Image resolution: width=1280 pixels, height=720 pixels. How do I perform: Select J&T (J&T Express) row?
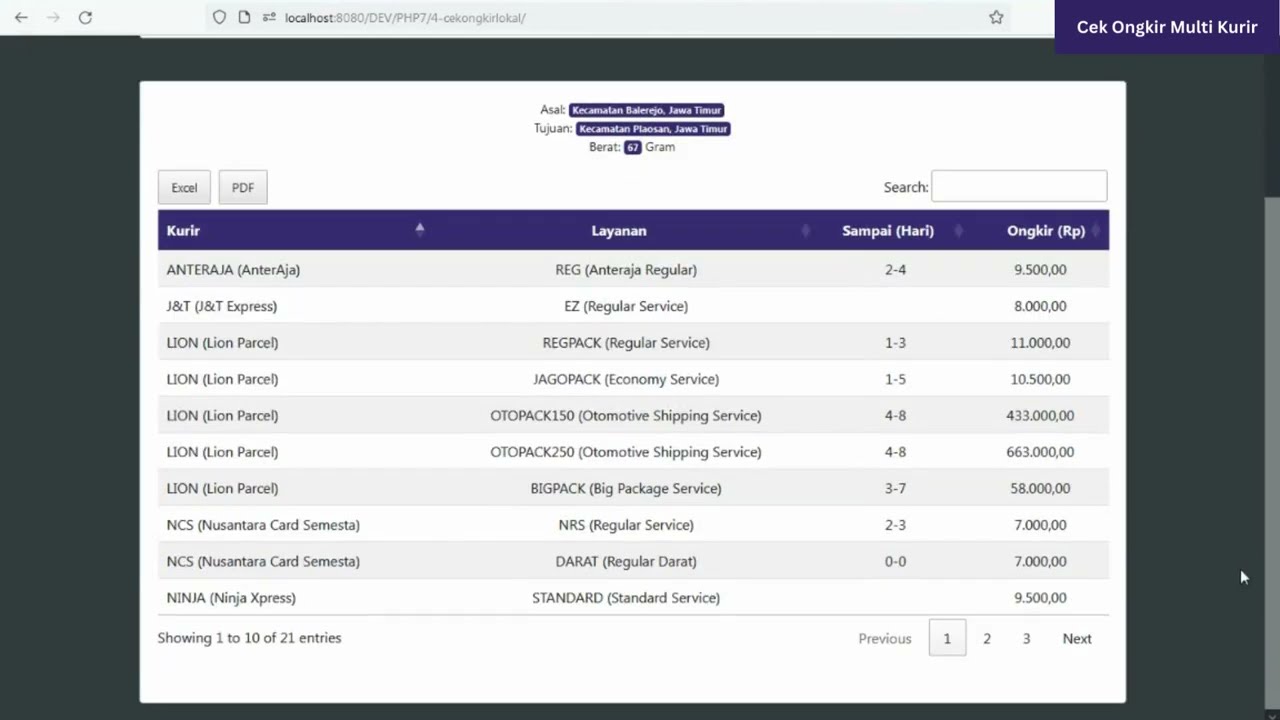tap(633, 306)
